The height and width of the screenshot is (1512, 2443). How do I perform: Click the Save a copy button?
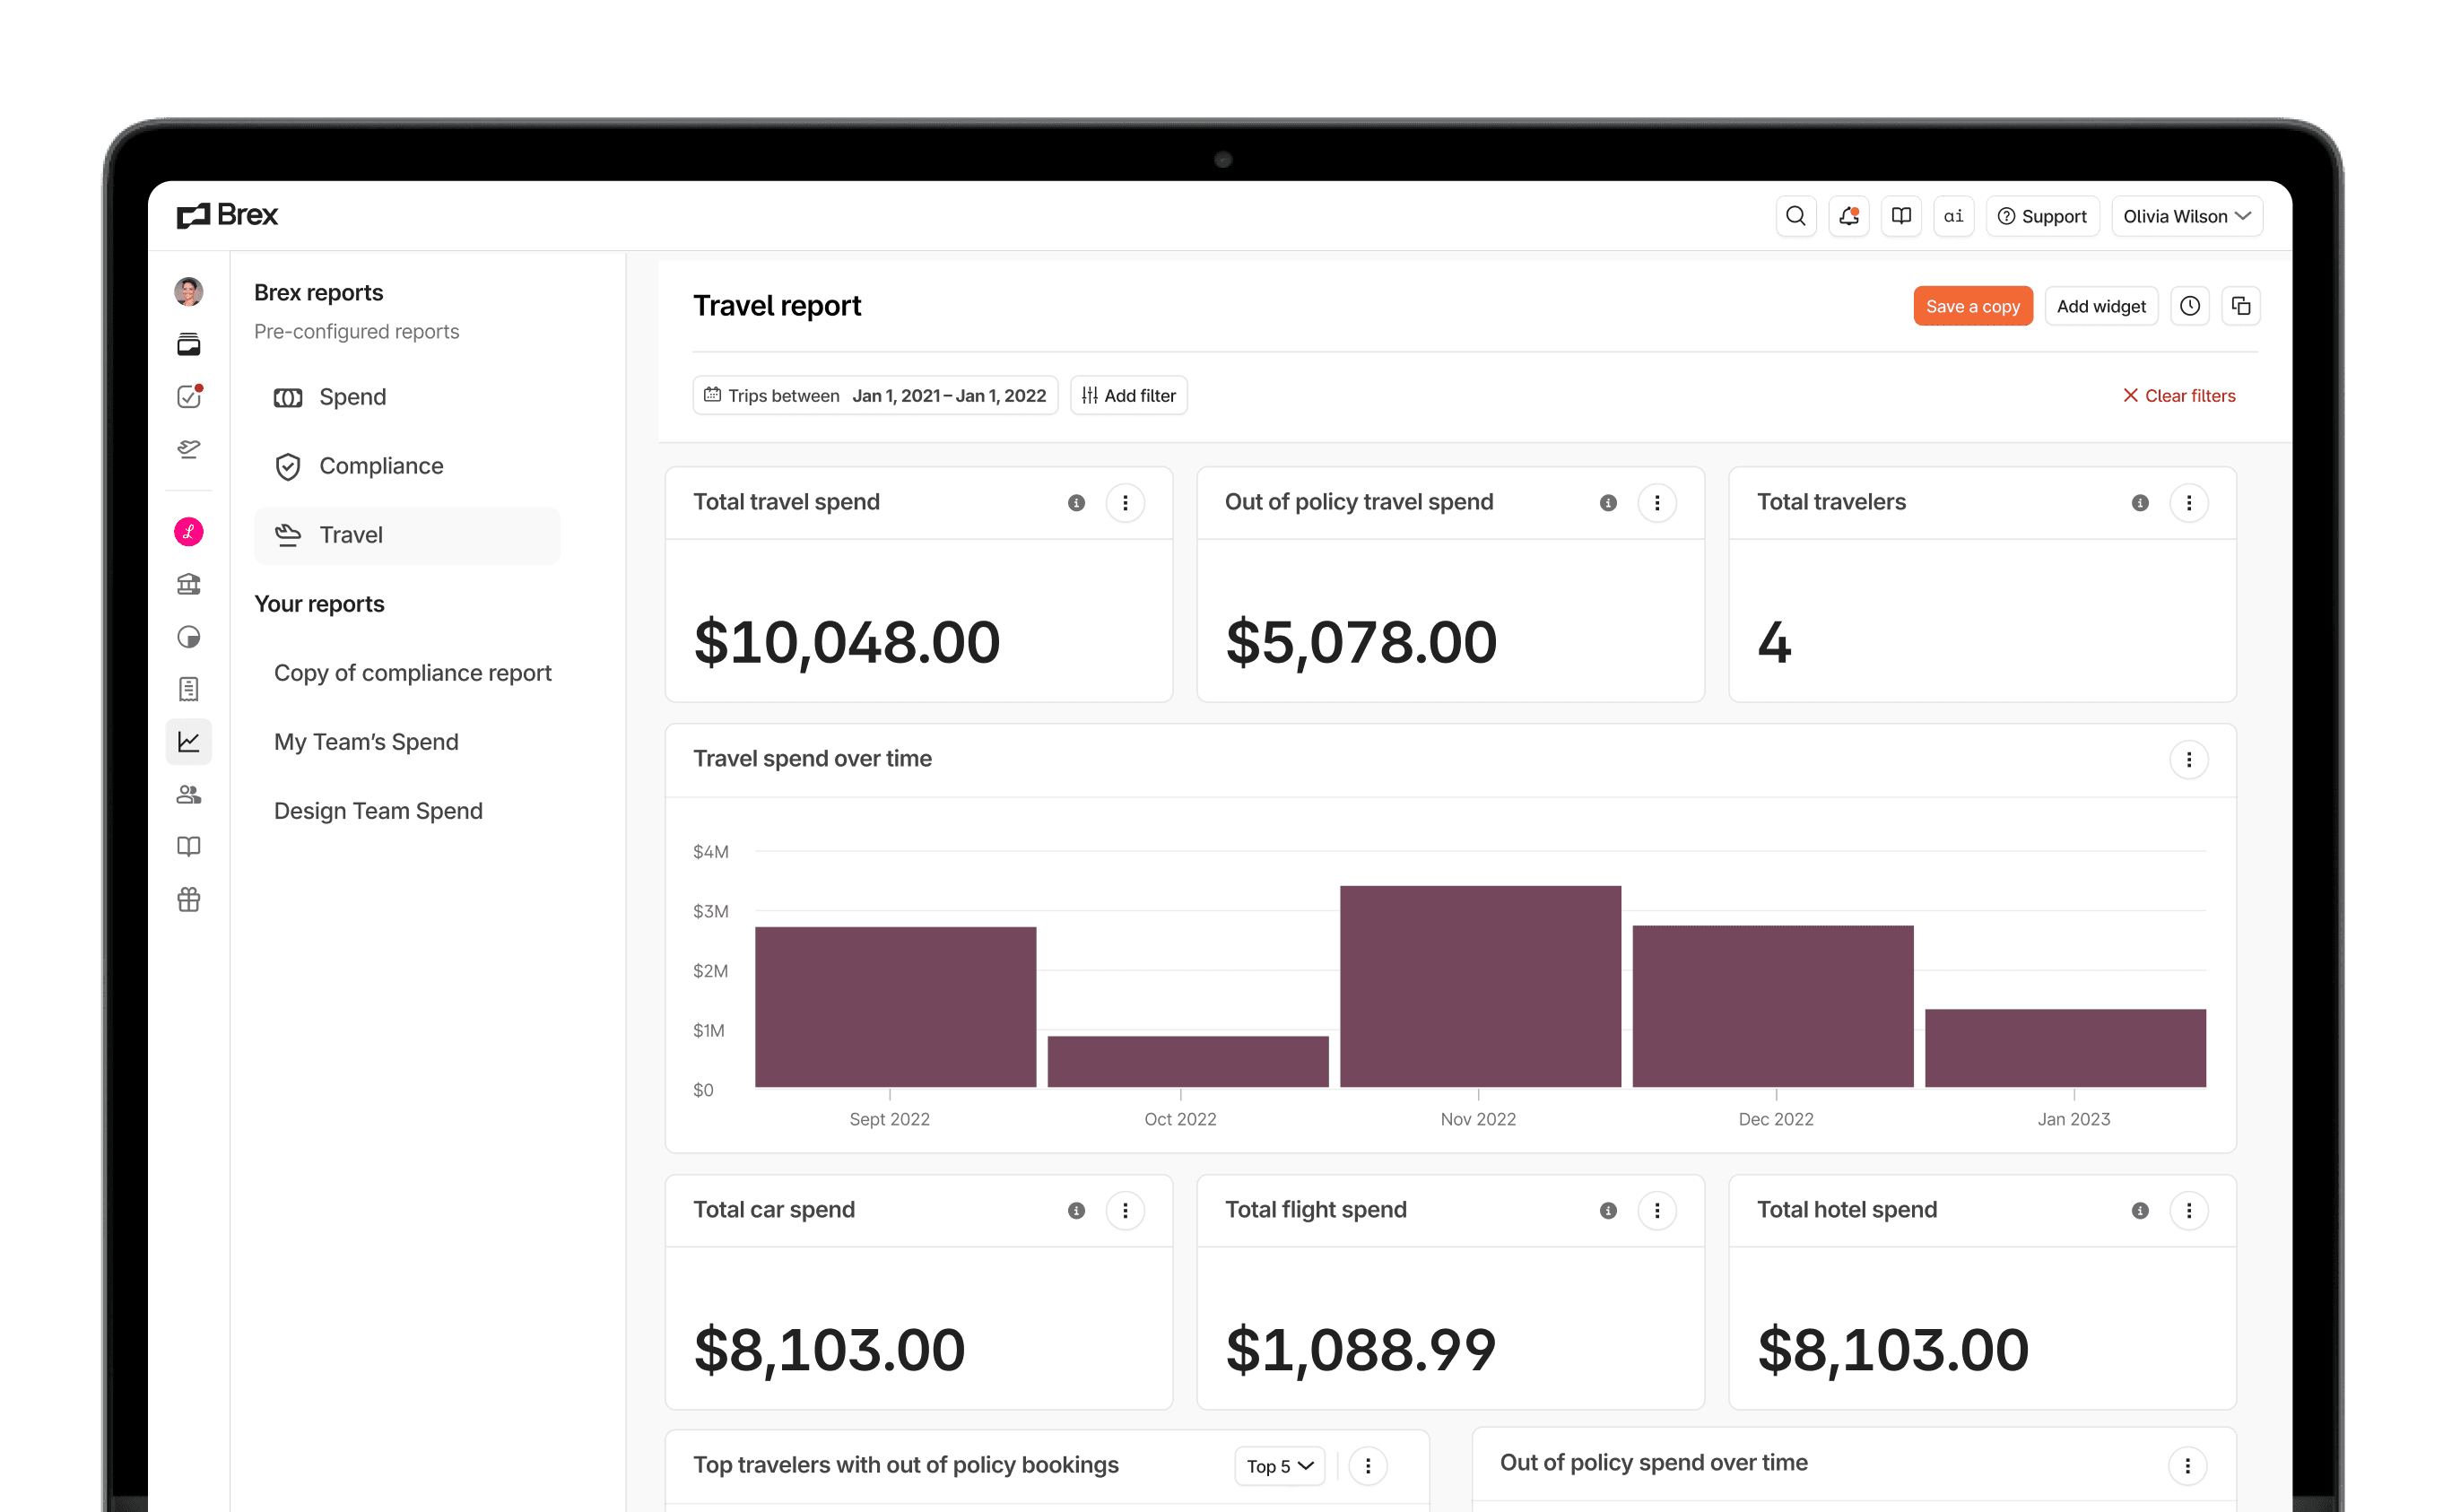(1972, 306)
